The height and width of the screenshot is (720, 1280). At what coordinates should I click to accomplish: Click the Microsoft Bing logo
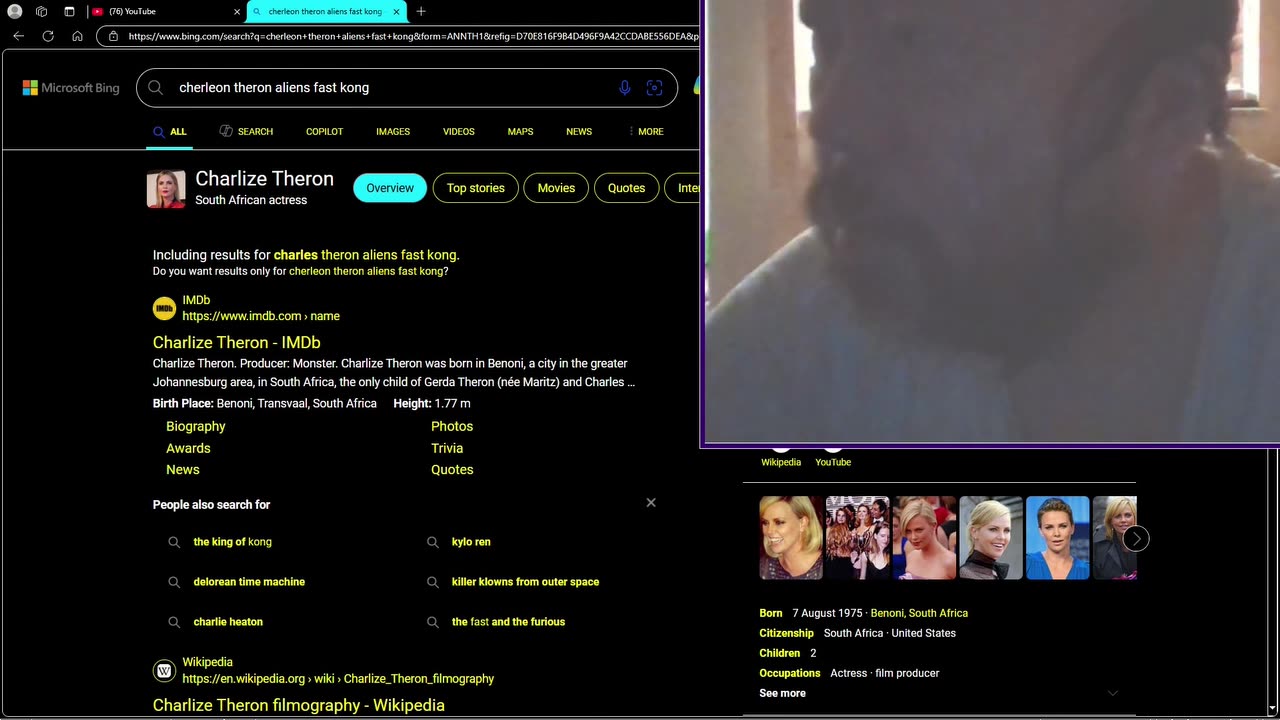[71, 88]
